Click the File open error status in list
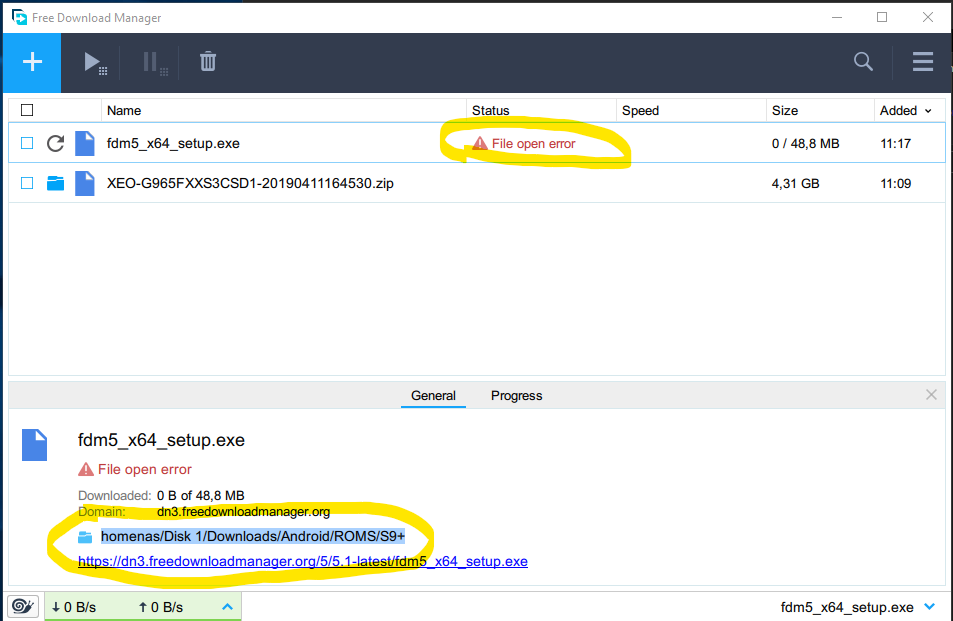The image size is (953, 621). pyautogui.click(x=524, y=143)
